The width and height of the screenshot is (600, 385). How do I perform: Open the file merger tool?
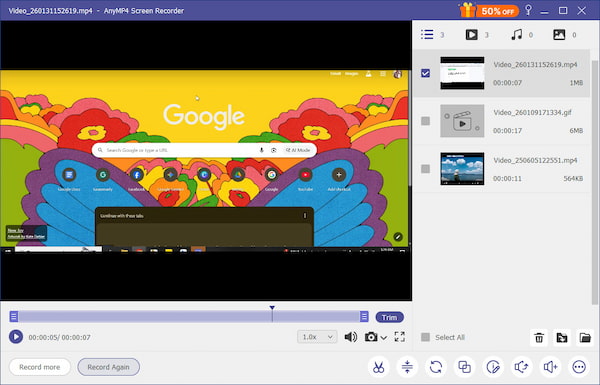tap(465, 367)
